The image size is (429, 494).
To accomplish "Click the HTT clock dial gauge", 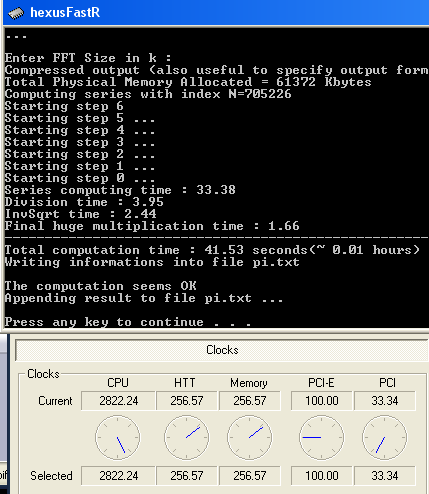I will click(x=187, y=437).
